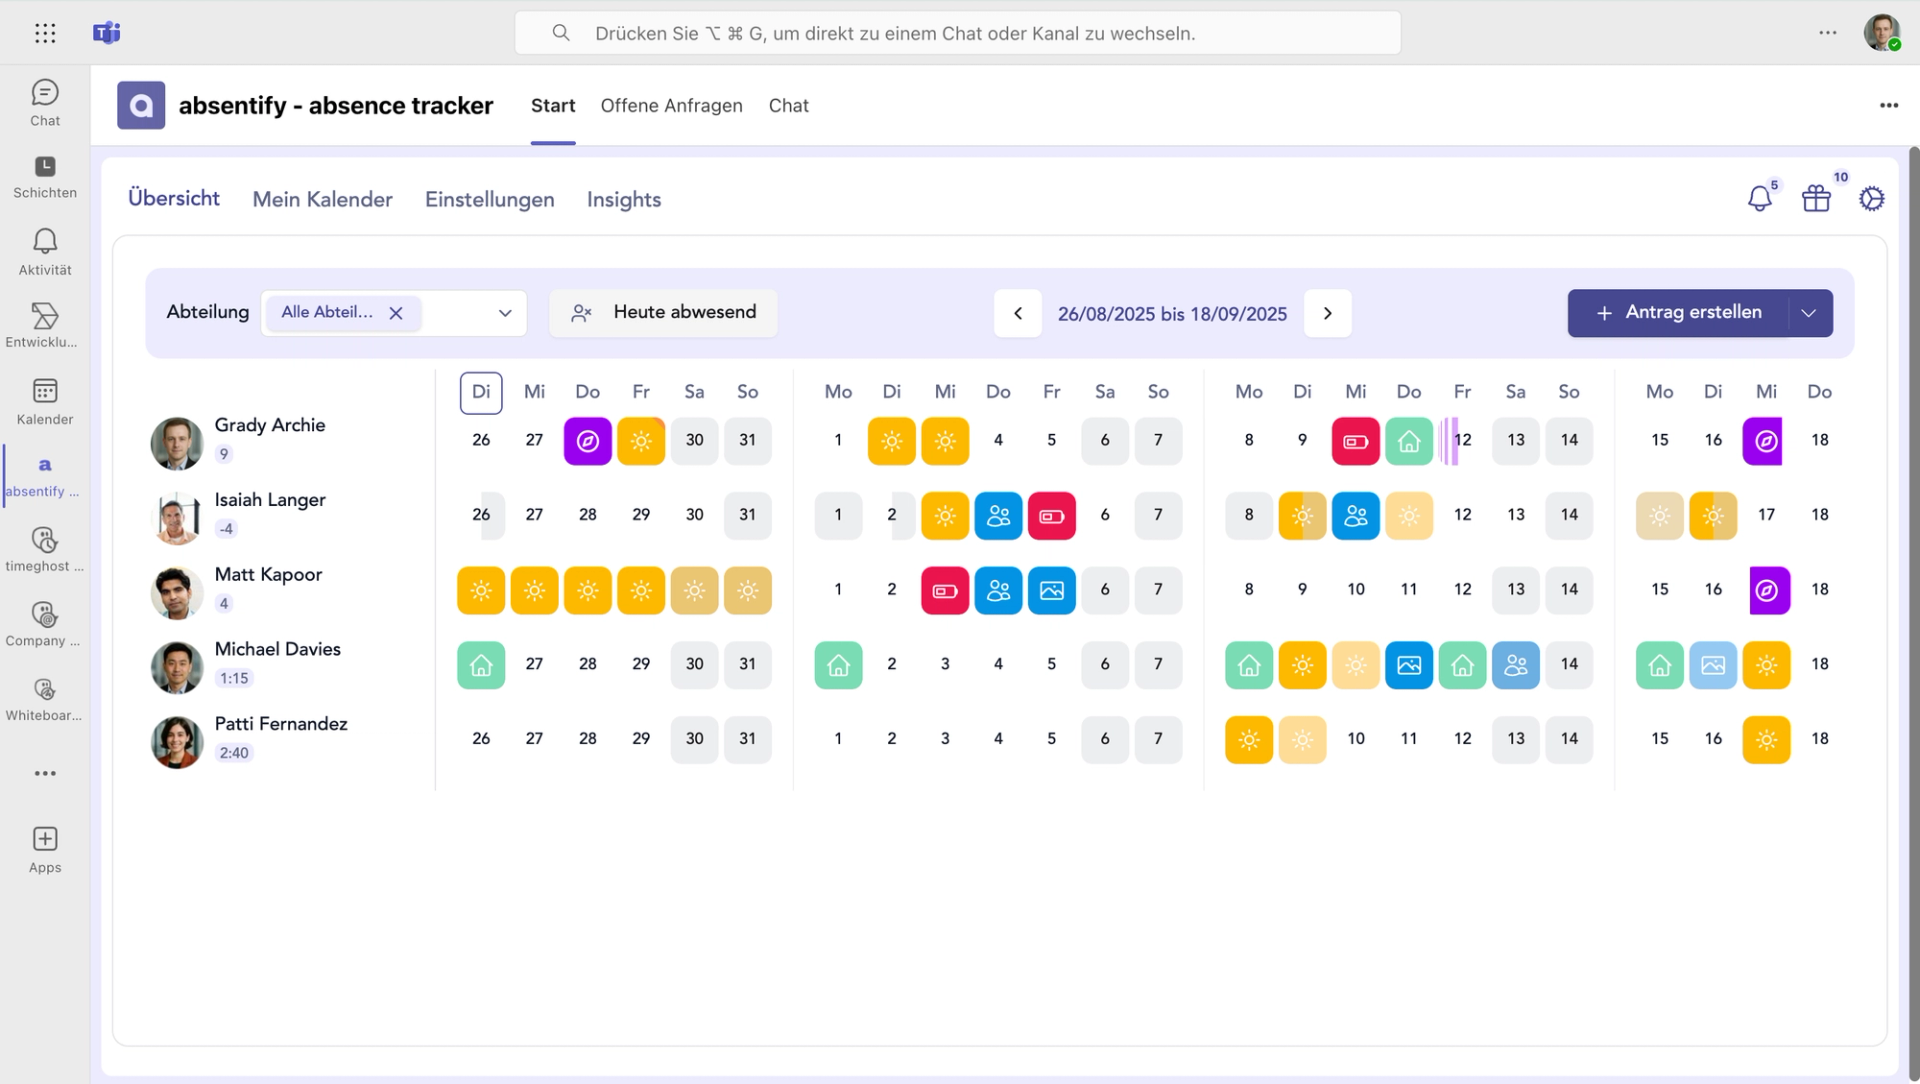
Task: Open the notifications bell icon
Action: pyautogui.click(x=1759, y=199)
